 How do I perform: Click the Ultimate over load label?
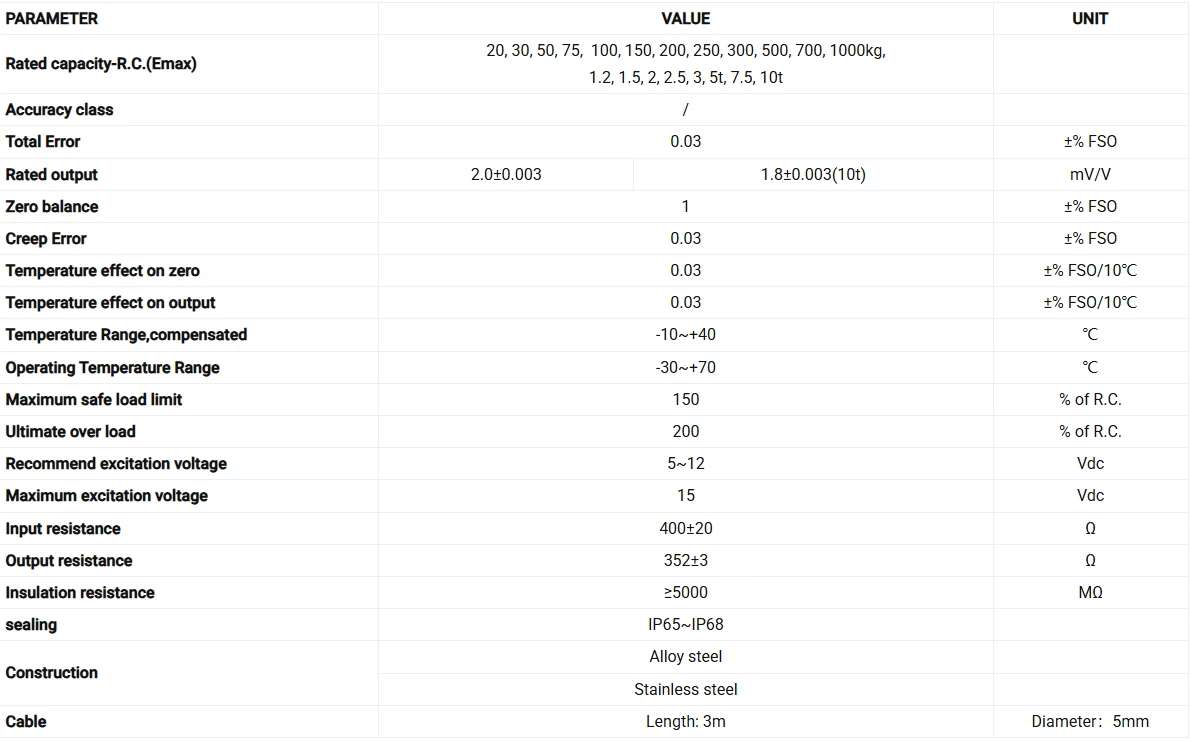point(71,432)
